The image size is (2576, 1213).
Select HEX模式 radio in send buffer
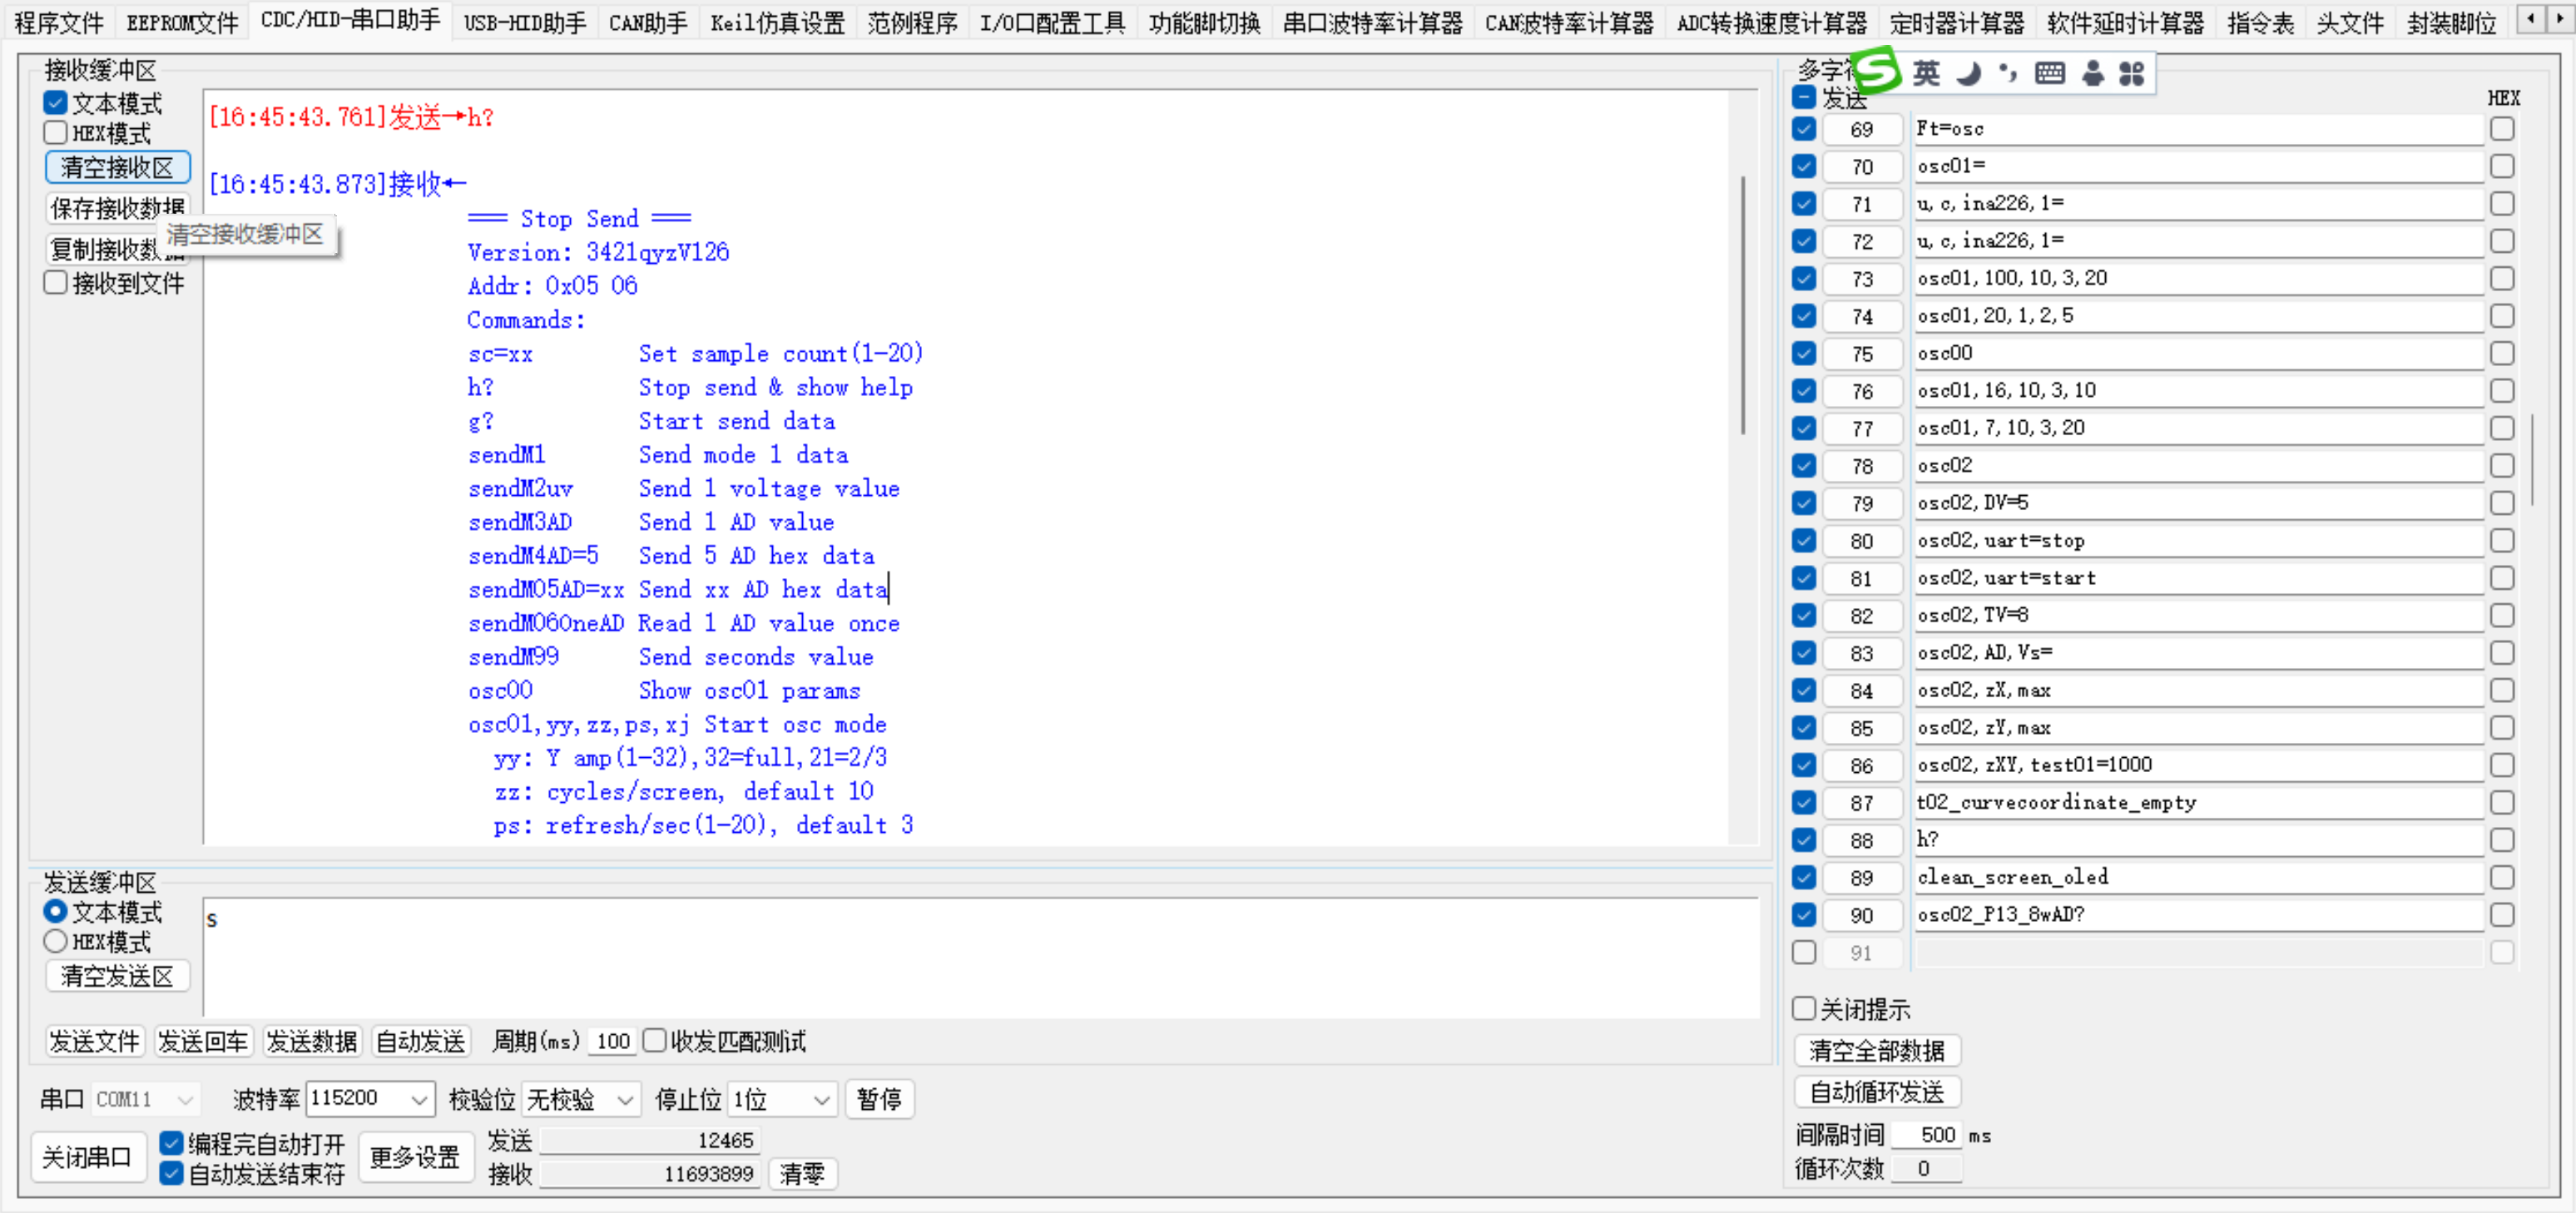coord(56,942)
